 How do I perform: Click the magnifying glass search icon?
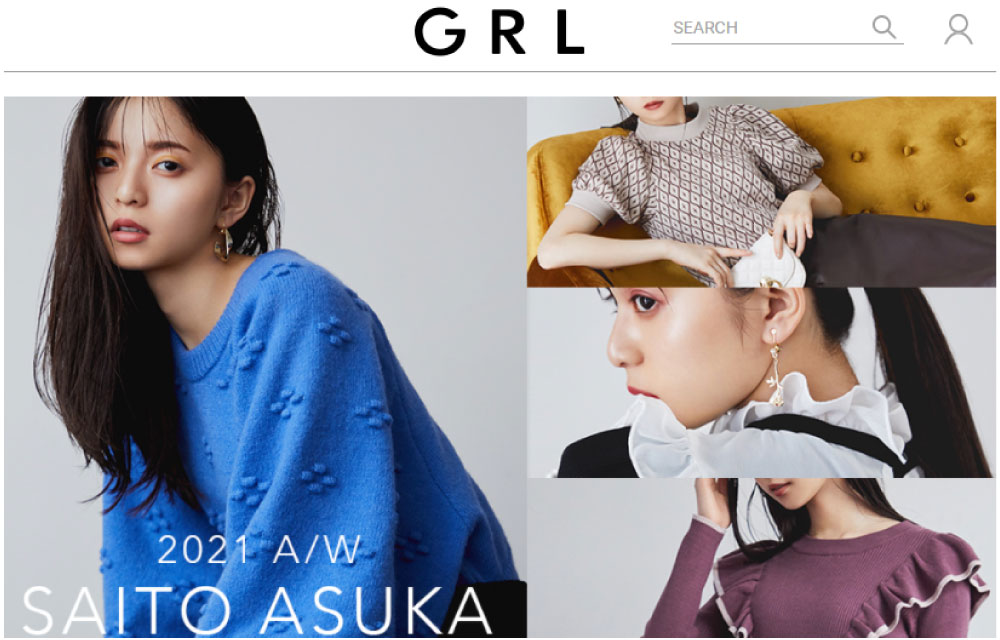(x=884, y=27)
